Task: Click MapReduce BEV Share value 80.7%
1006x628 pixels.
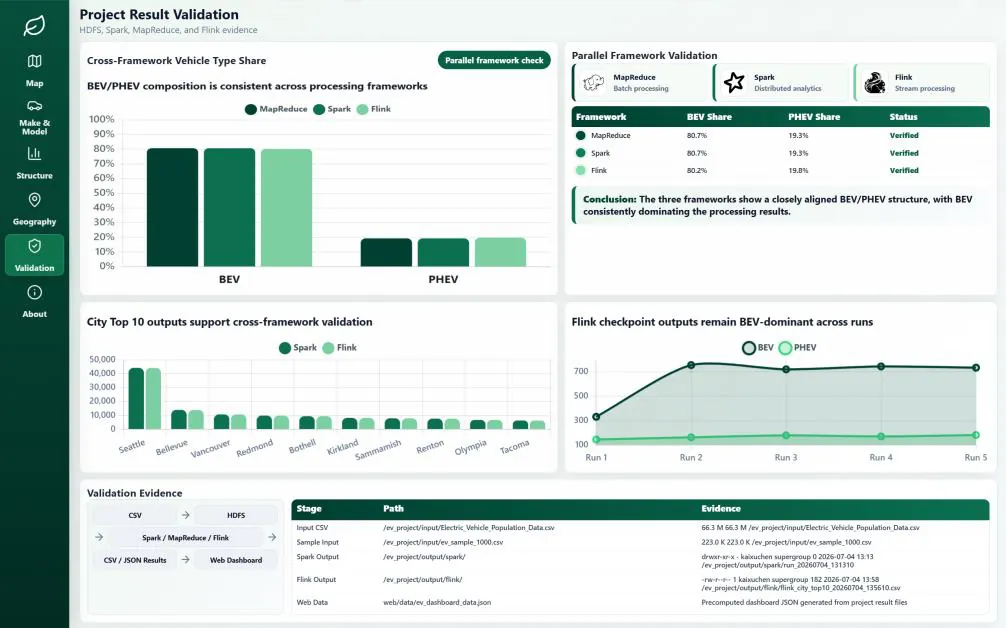Action: 697,135
